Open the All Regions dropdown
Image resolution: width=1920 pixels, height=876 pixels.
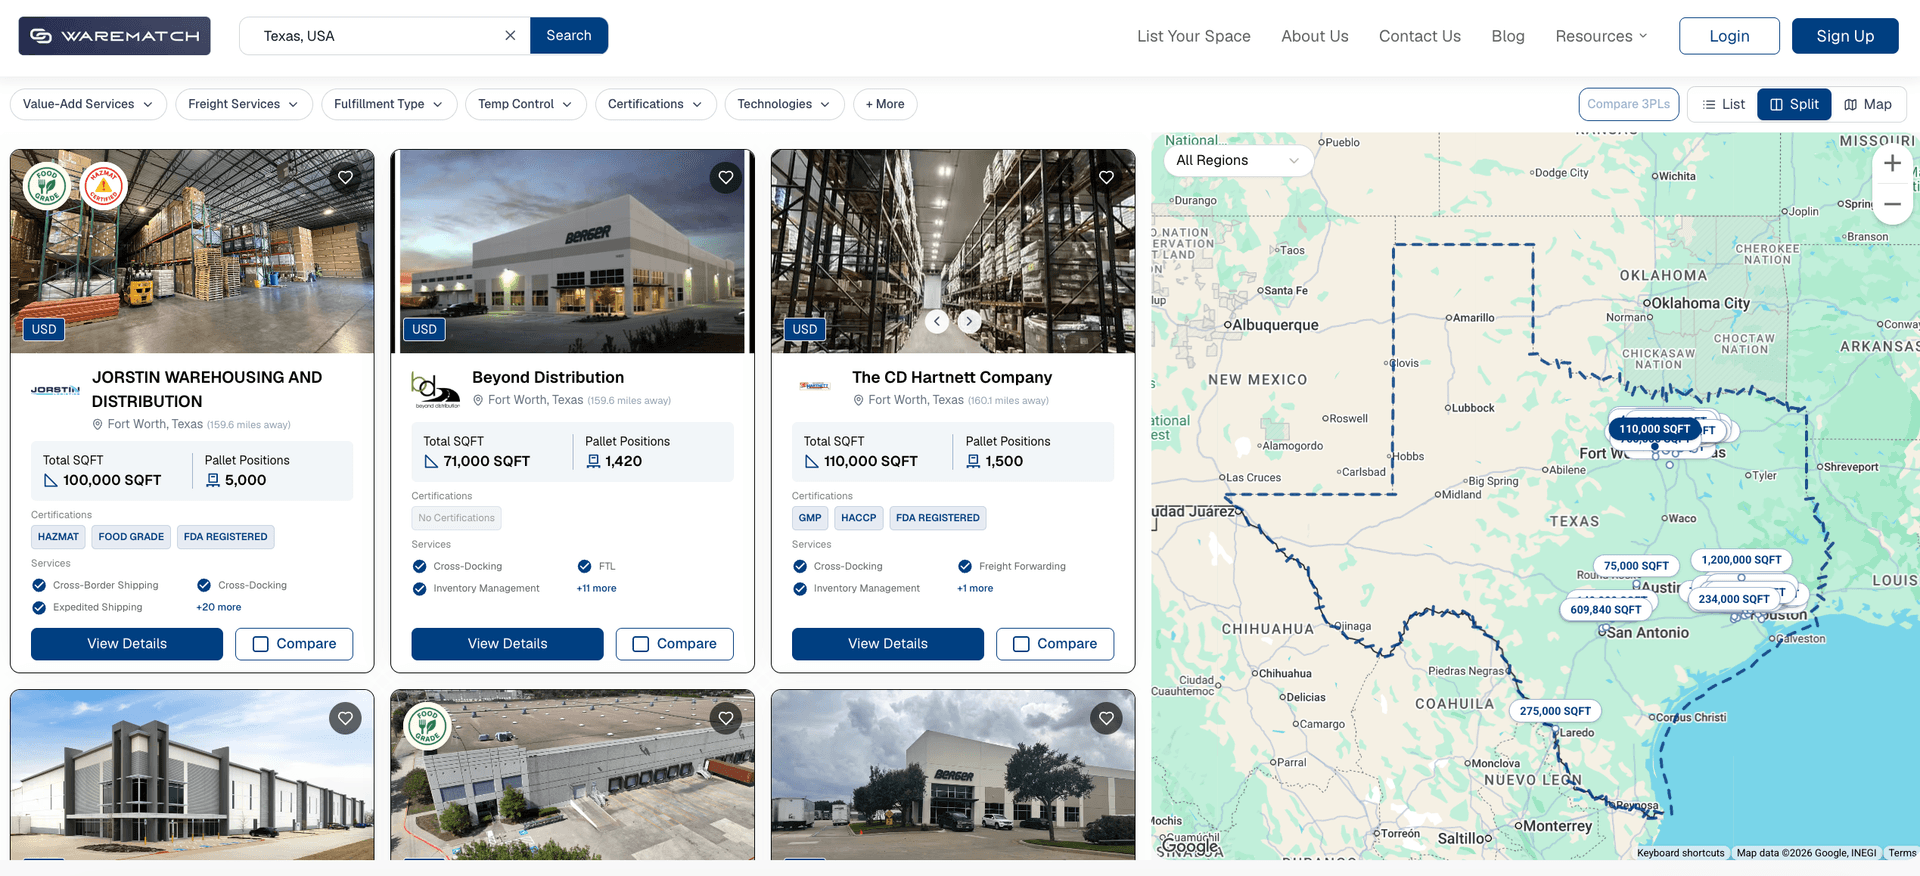1238,160
